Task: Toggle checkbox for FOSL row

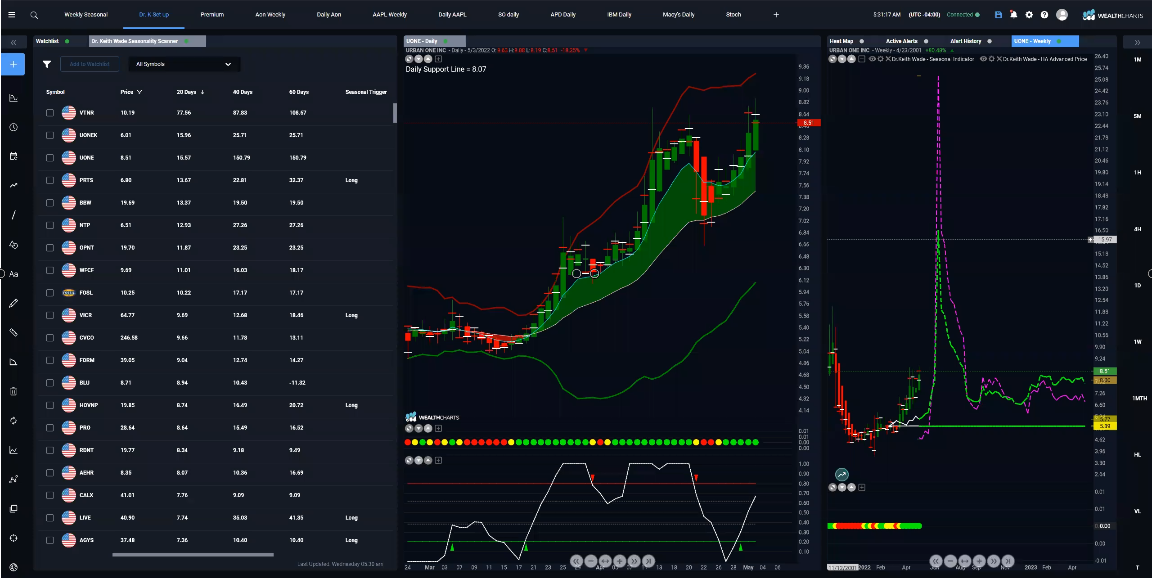Action: (x=50, y=292)
